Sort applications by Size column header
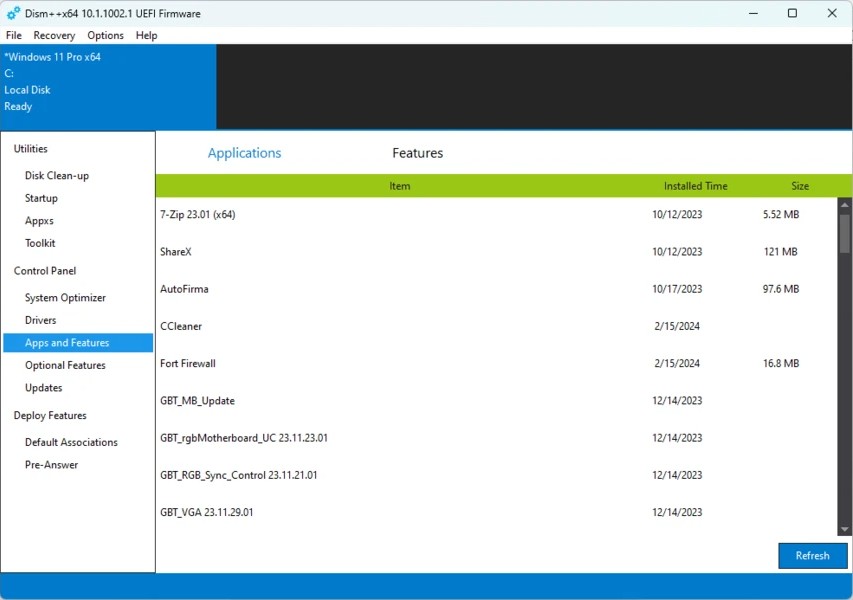This screenshot has height=600, width=853. coord(799,186)
